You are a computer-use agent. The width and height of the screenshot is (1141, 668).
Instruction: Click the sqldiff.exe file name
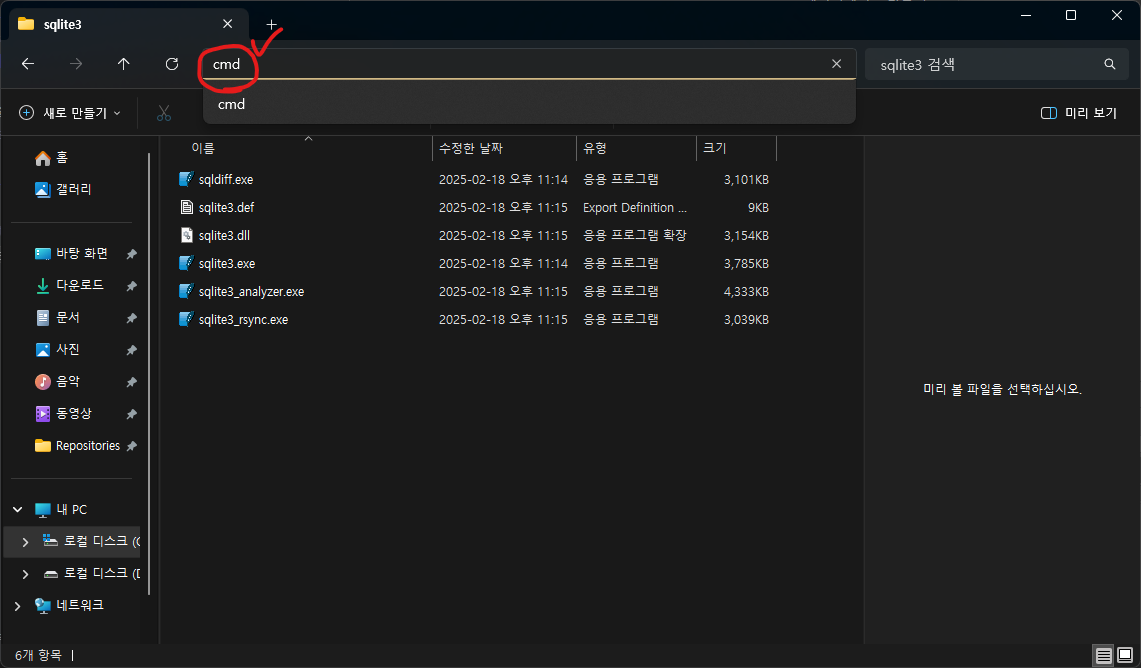pyautogui.click(x=226, y=180)
